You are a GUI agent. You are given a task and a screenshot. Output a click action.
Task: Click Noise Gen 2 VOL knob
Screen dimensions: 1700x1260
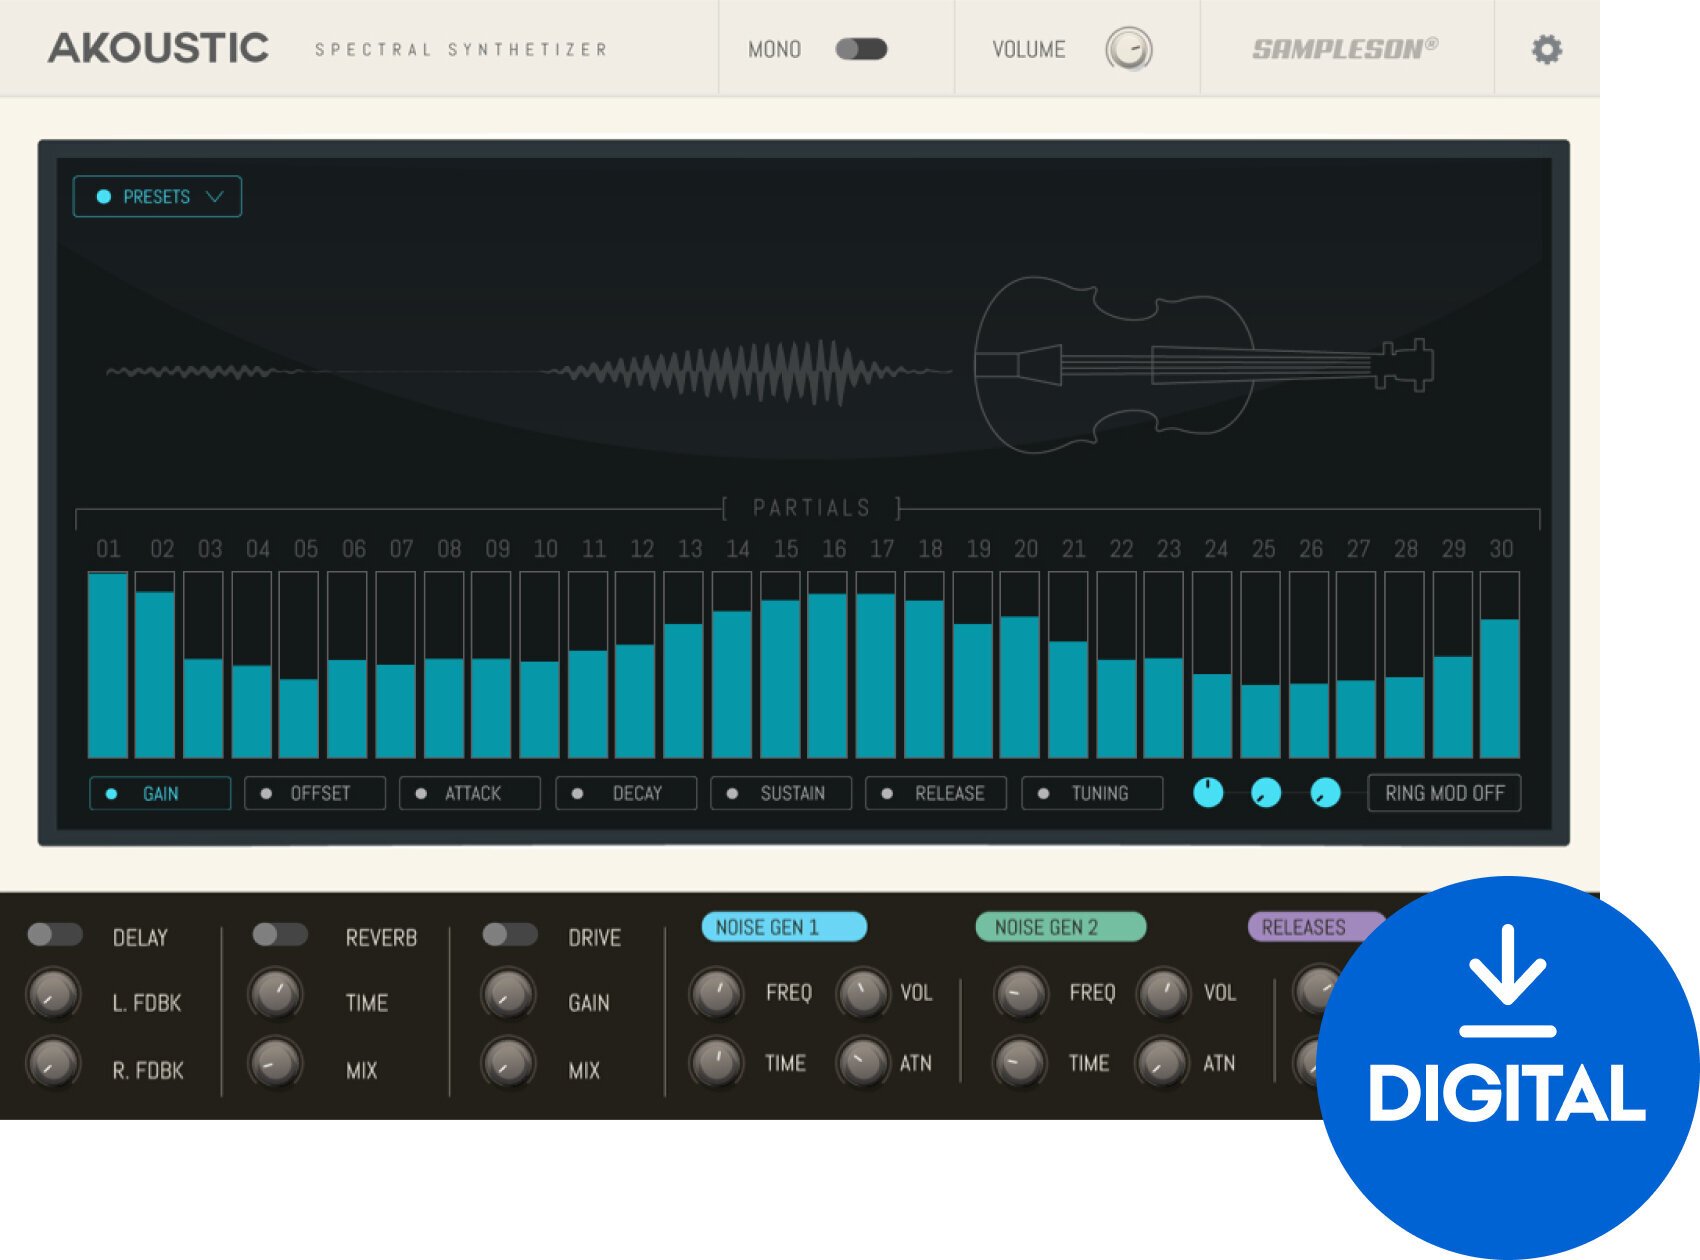click(x=1163, y=993)
